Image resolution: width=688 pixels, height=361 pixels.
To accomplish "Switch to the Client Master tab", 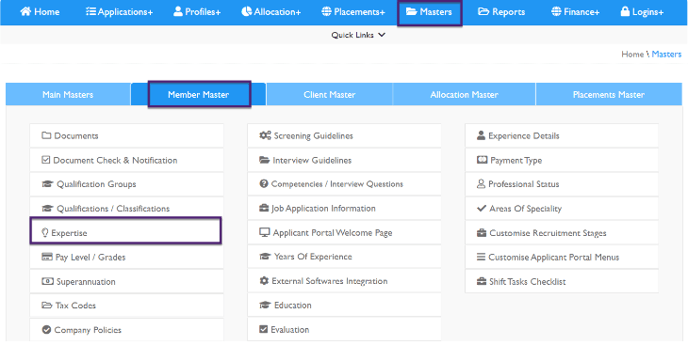I will [330, 94].
